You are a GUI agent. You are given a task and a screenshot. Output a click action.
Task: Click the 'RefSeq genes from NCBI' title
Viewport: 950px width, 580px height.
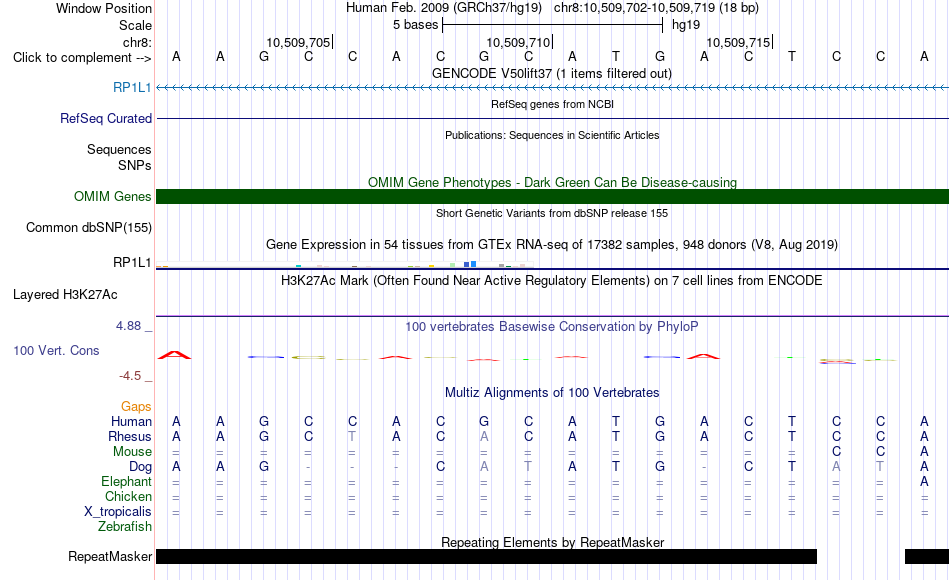click(553, 104)
